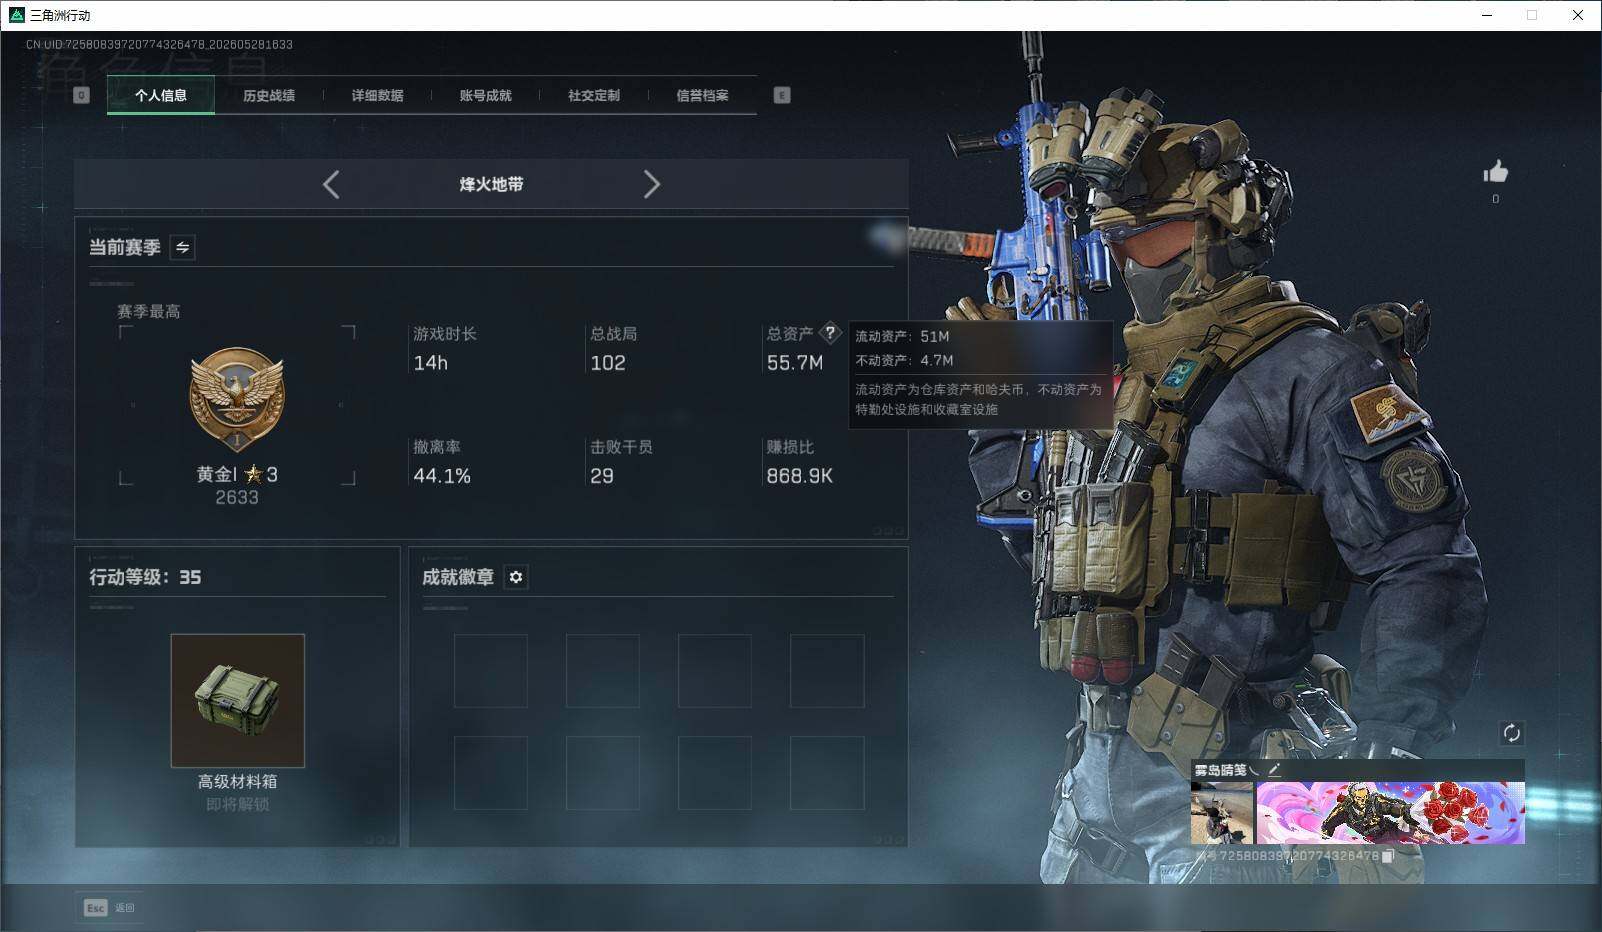
Task: Click the E key next-tab icon
Action: pos(782,95)
